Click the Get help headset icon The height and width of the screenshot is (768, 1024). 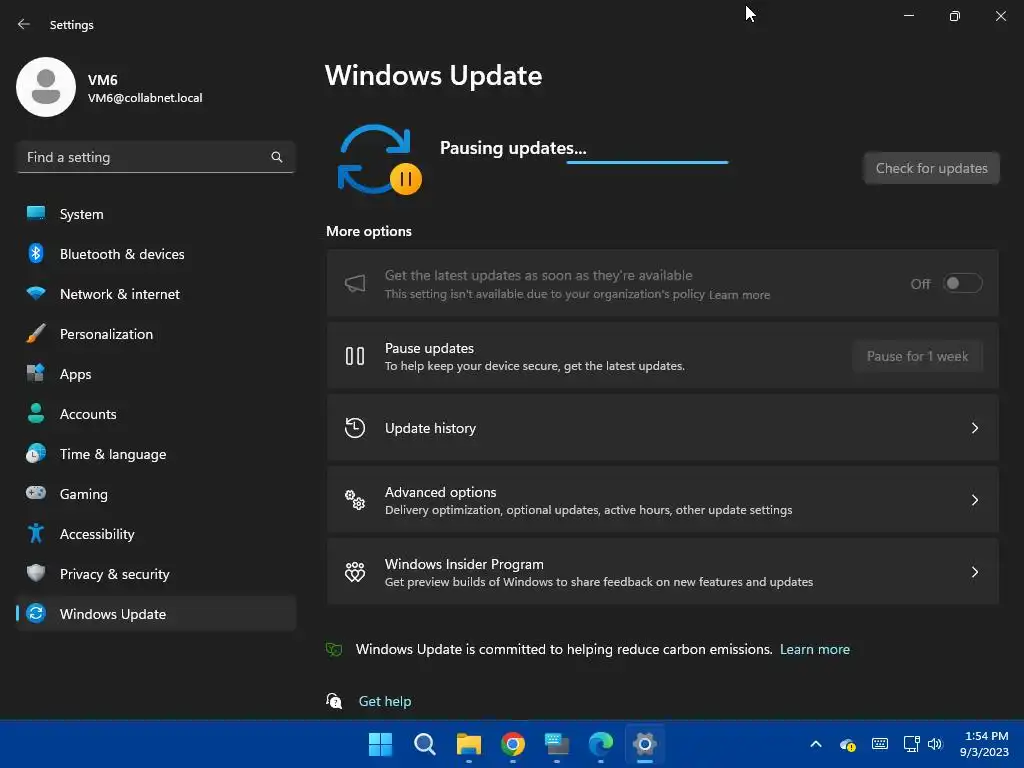[x=334, y=701]
